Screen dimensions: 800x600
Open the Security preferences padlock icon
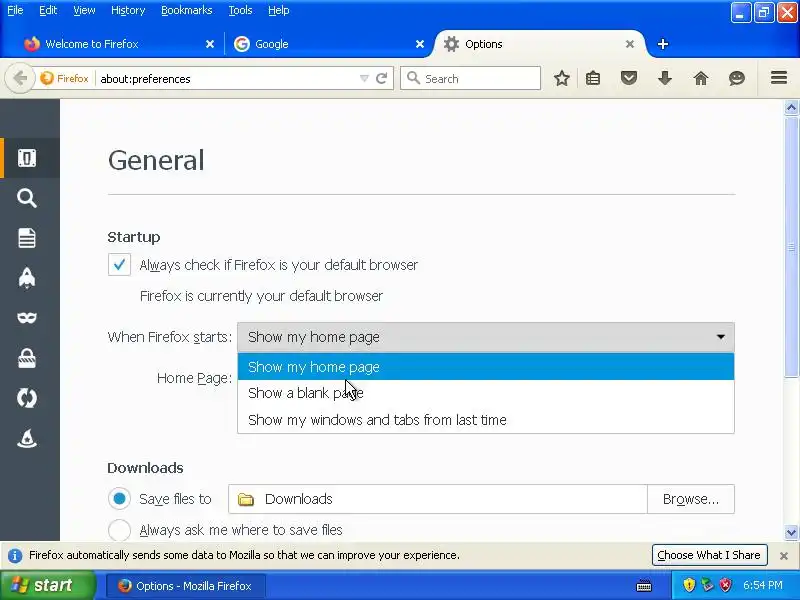click(27, 358)
